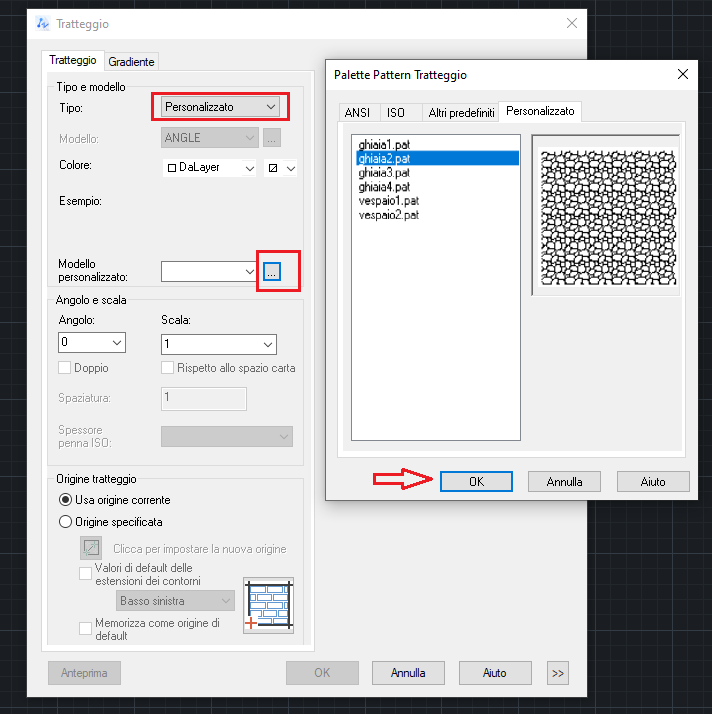This screenshot has height=714, width=712.
Task: Select ghiaia3.pat from the pattern list
Action: tap(384, 172)
